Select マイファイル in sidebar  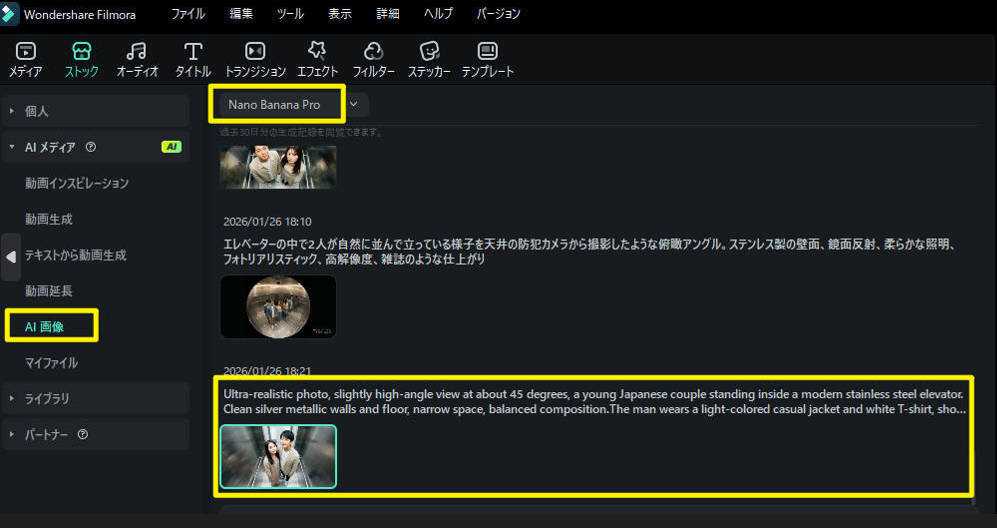52,363
